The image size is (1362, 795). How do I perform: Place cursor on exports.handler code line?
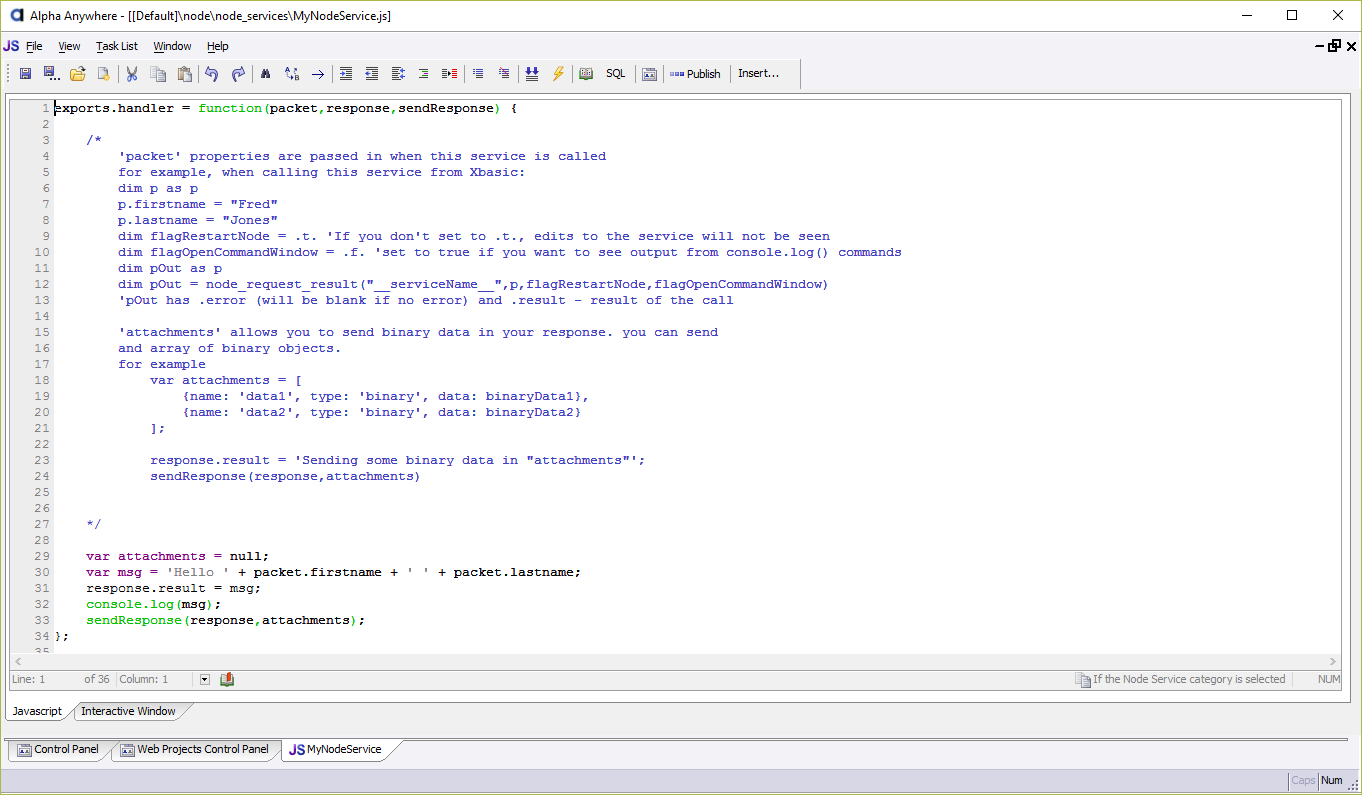[x=285, y=108]
